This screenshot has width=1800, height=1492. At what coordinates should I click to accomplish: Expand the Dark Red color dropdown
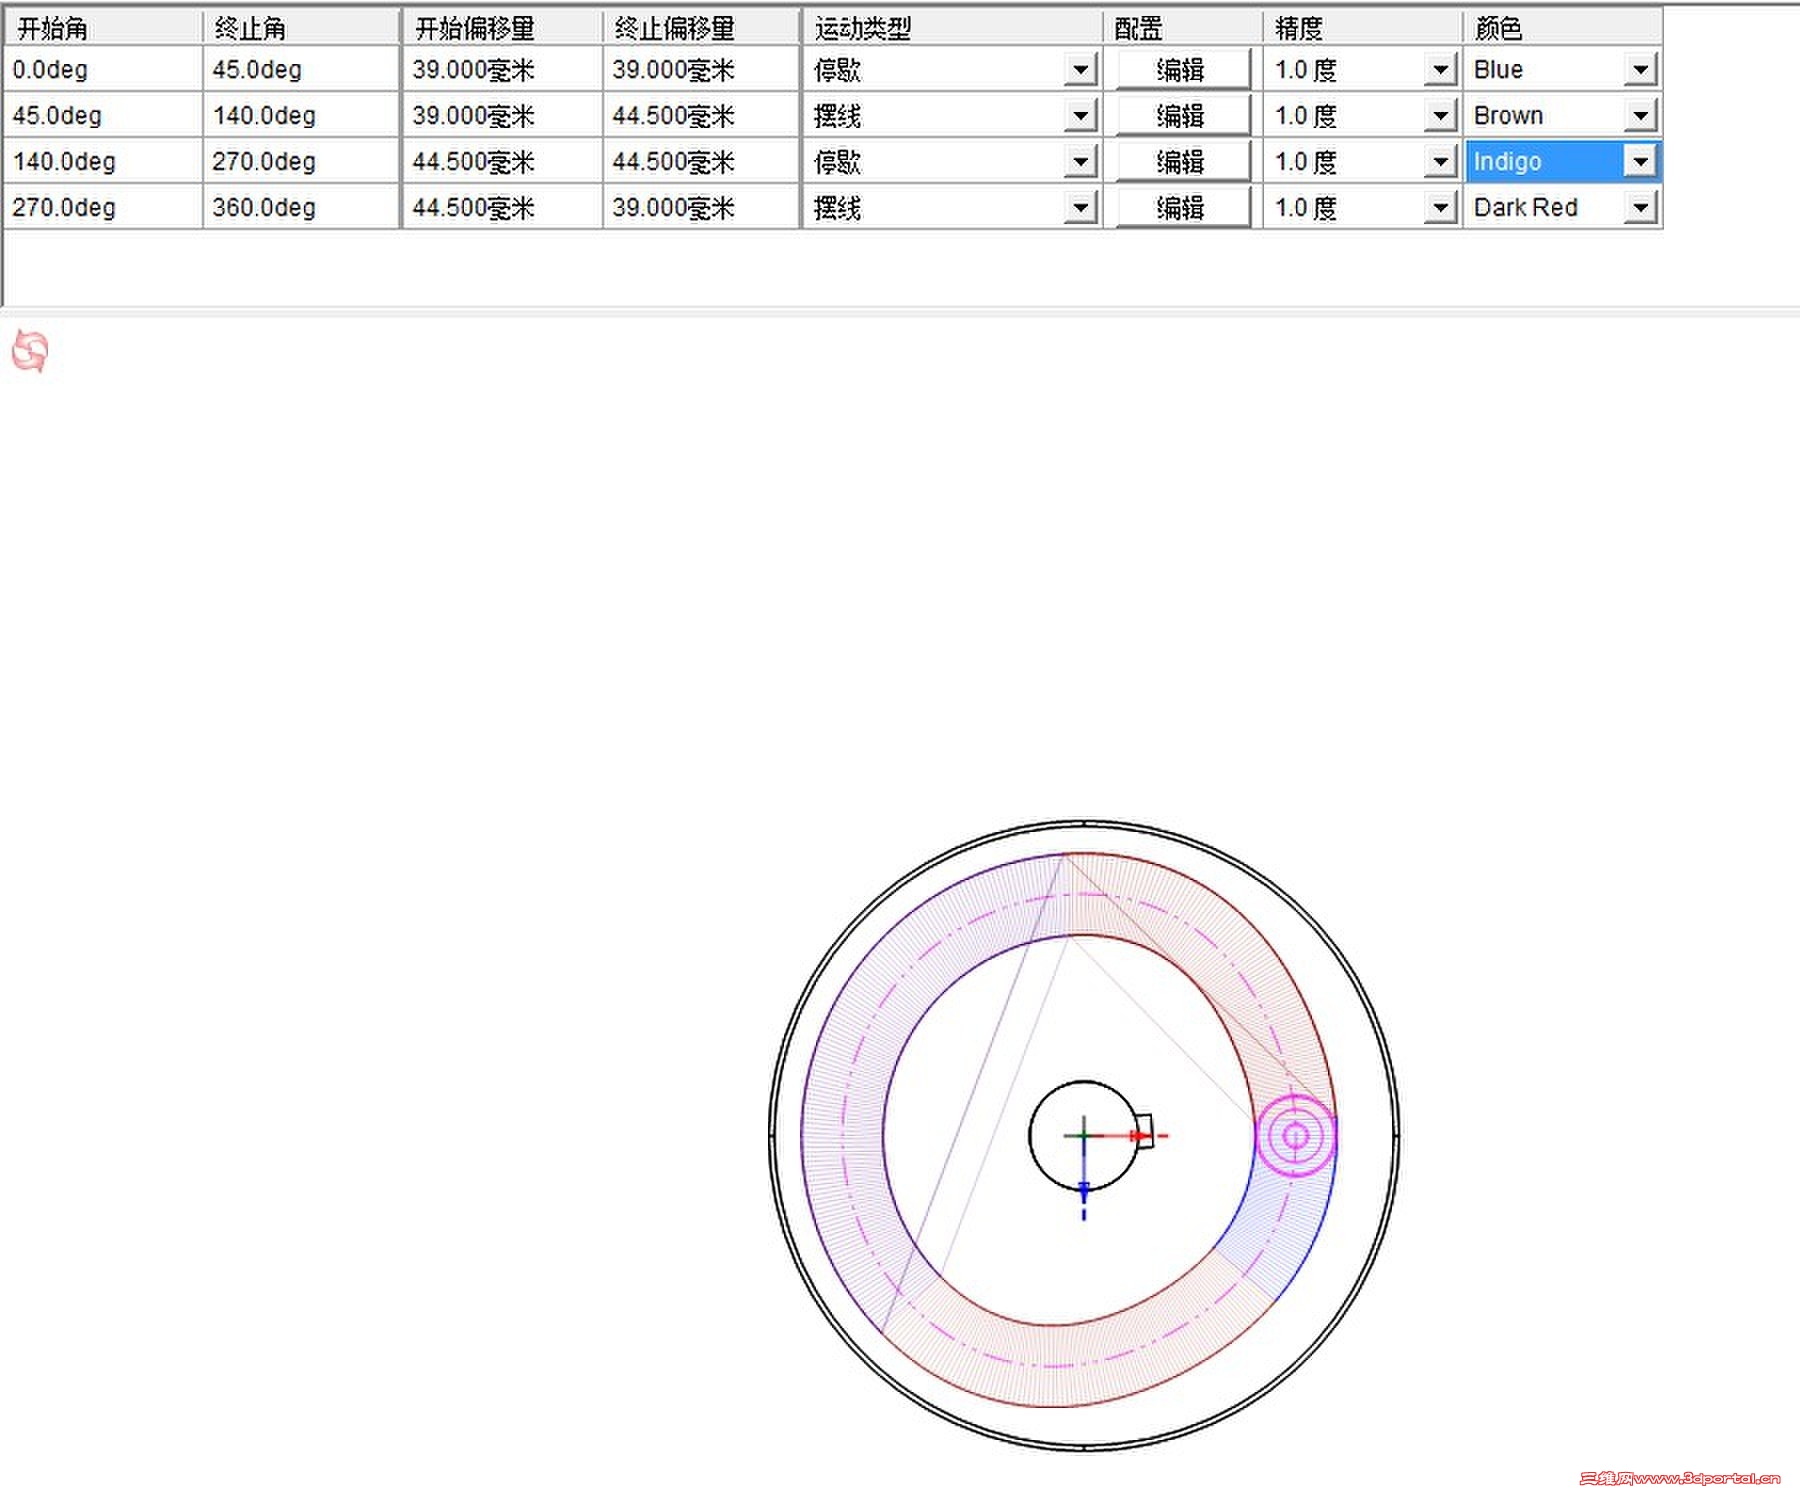pyautogui.click(x=1640, y=208)
